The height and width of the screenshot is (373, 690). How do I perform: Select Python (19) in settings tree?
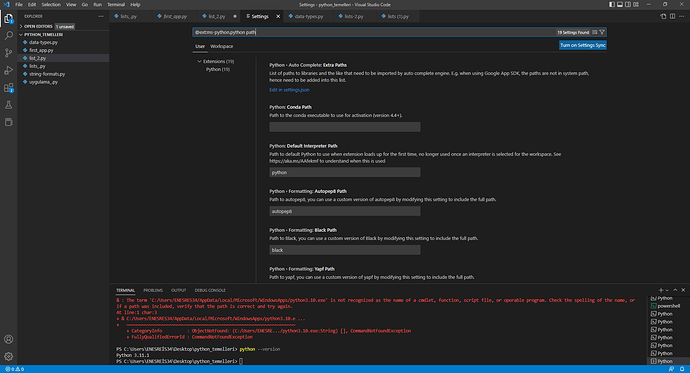pos(218,69)
